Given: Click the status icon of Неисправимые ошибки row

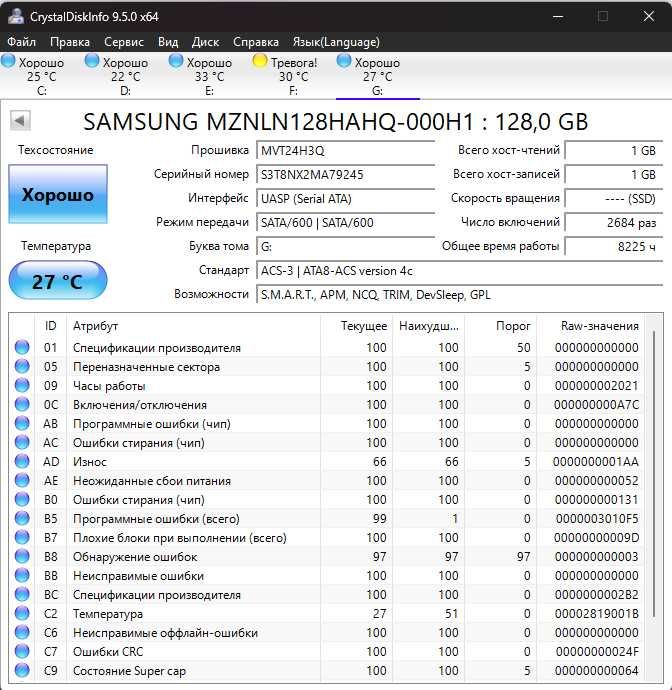Looking at the screenshot, I should pos(22,575).
